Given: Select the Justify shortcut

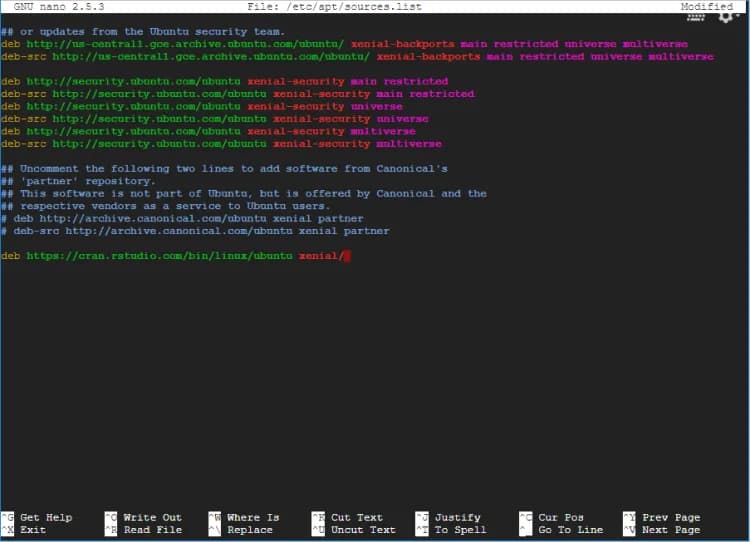Looking at the screenshot, I should [457, 517].
